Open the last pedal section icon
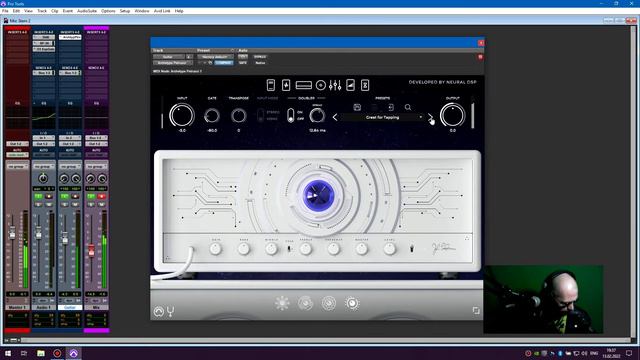This screenshot has width=640, height=360. (365, 85)
